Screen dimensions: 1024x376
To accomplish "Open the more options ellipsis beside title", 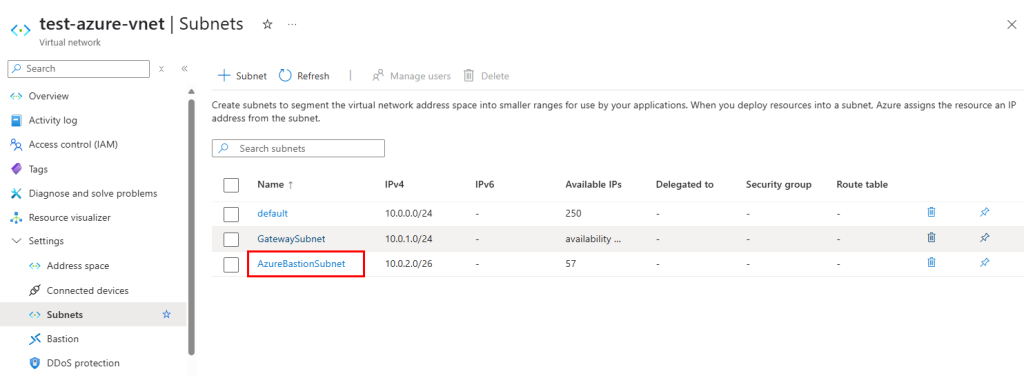I will click(292, 24).
